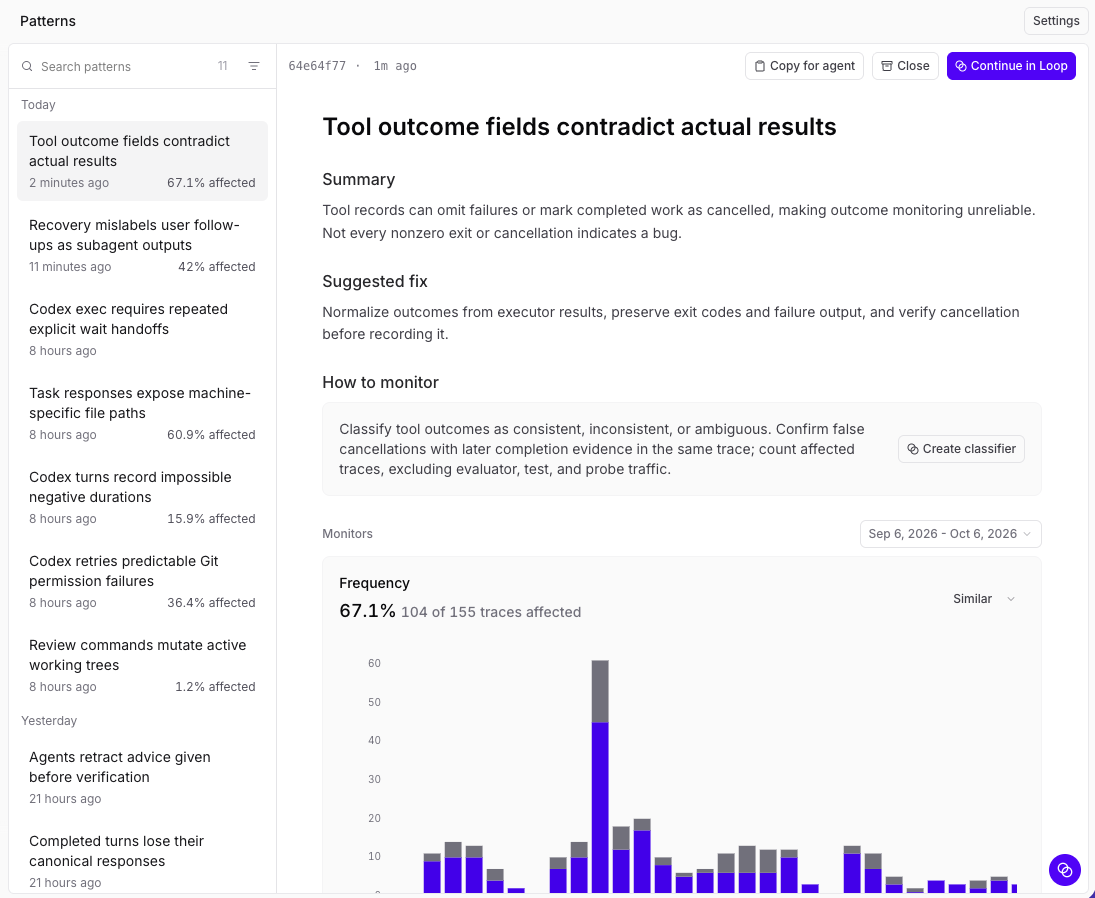Open Completed turns lose their canonical responses

pyautogui.click(x=142, y=861)
